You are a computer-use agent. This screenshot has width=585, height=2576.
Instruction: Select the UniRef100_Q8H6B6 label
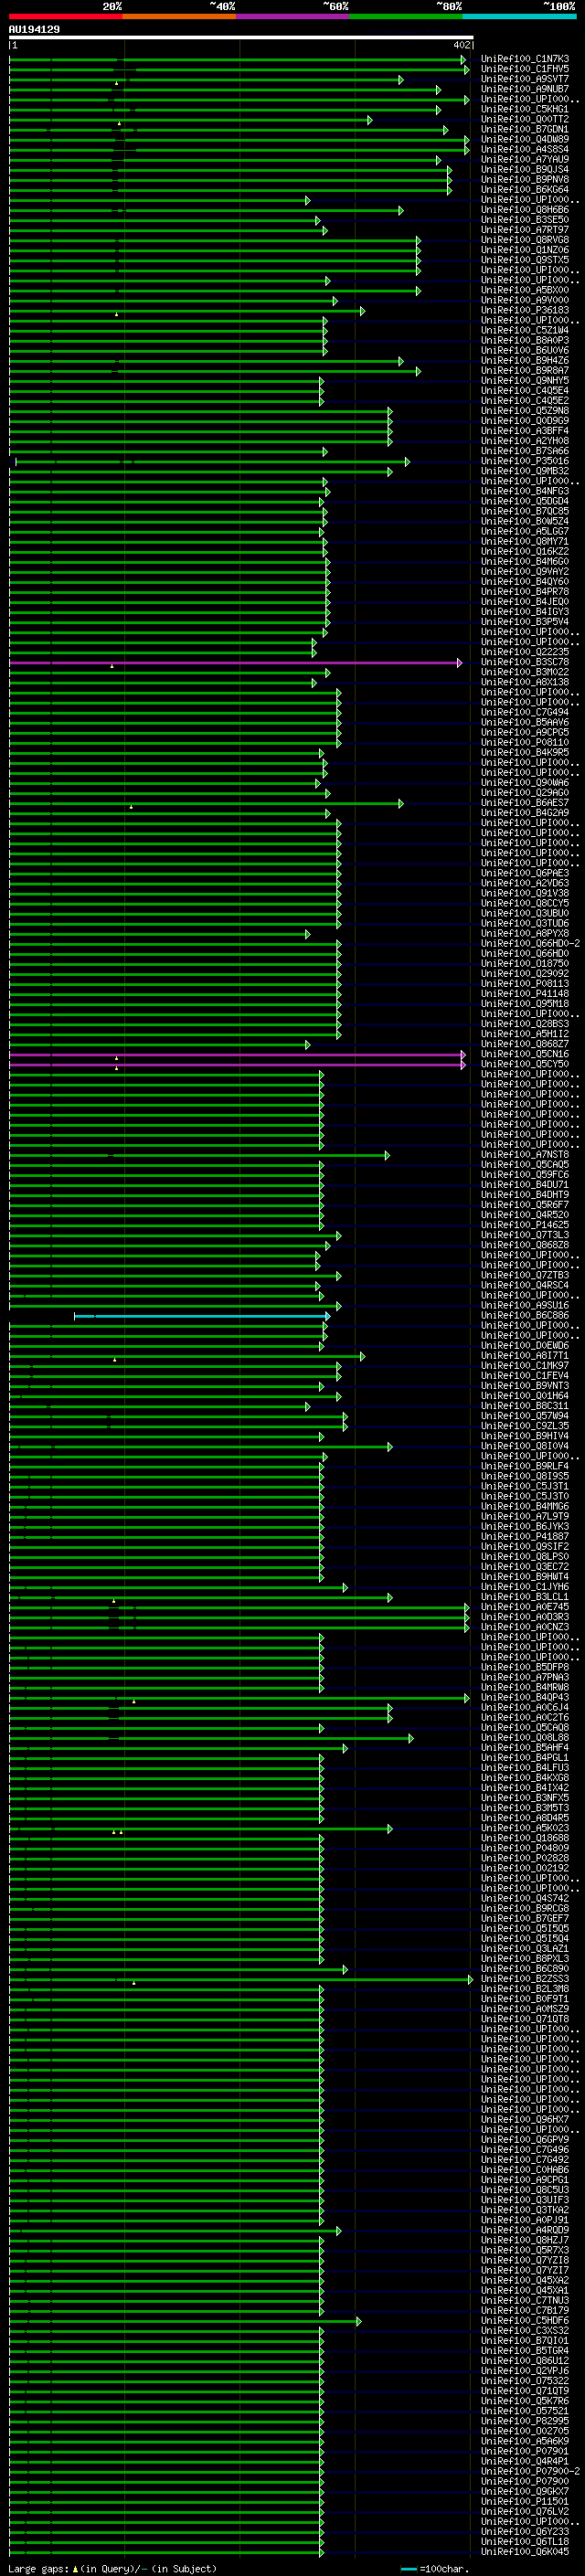(525, 210)
